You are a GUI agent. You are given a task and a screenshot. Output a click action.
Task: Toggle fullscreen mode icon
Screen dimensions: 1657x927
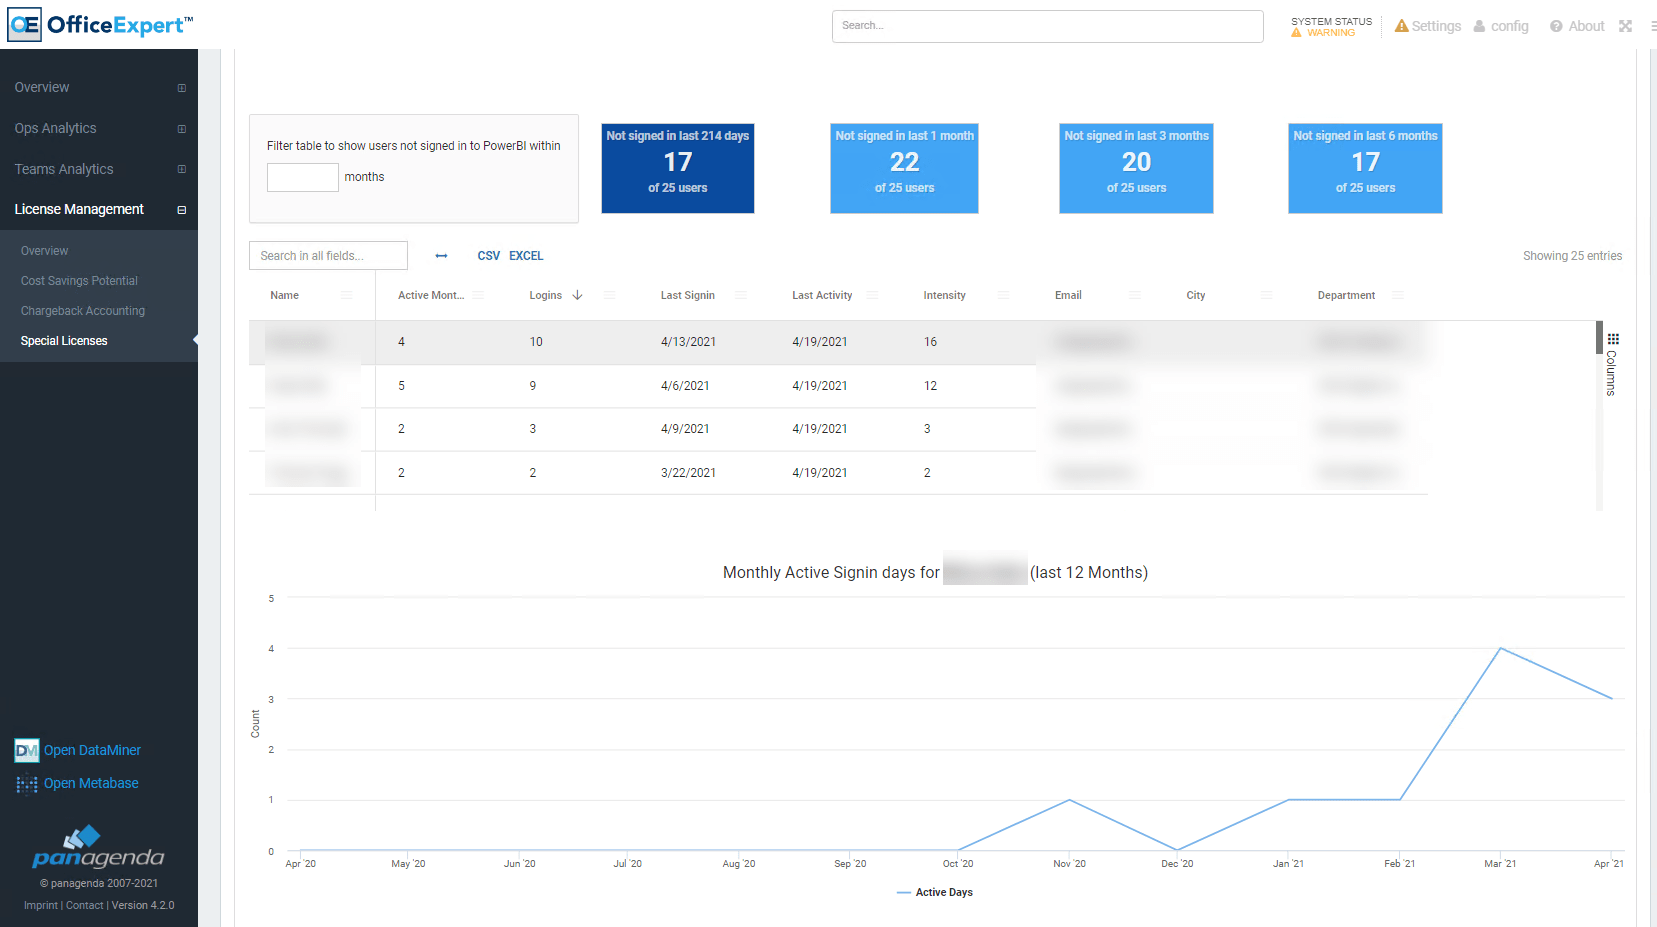pyautogui.click(x=1626, y=26)
